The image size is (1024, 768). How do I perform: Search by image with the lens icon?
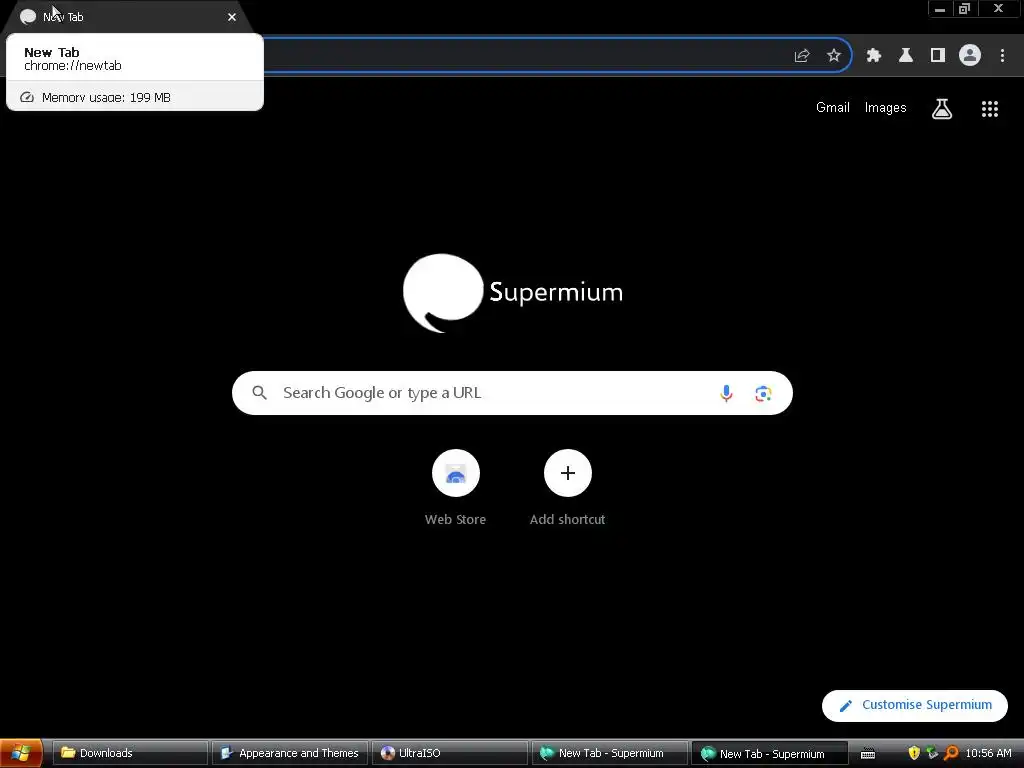[x=763, y=394]
